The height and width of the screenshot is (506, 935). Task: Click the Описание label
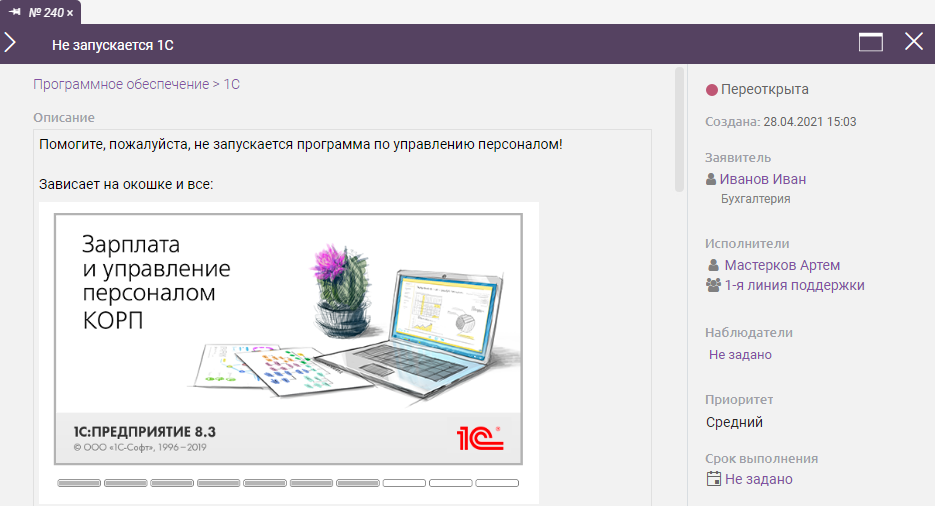click(x=64, y=117)
